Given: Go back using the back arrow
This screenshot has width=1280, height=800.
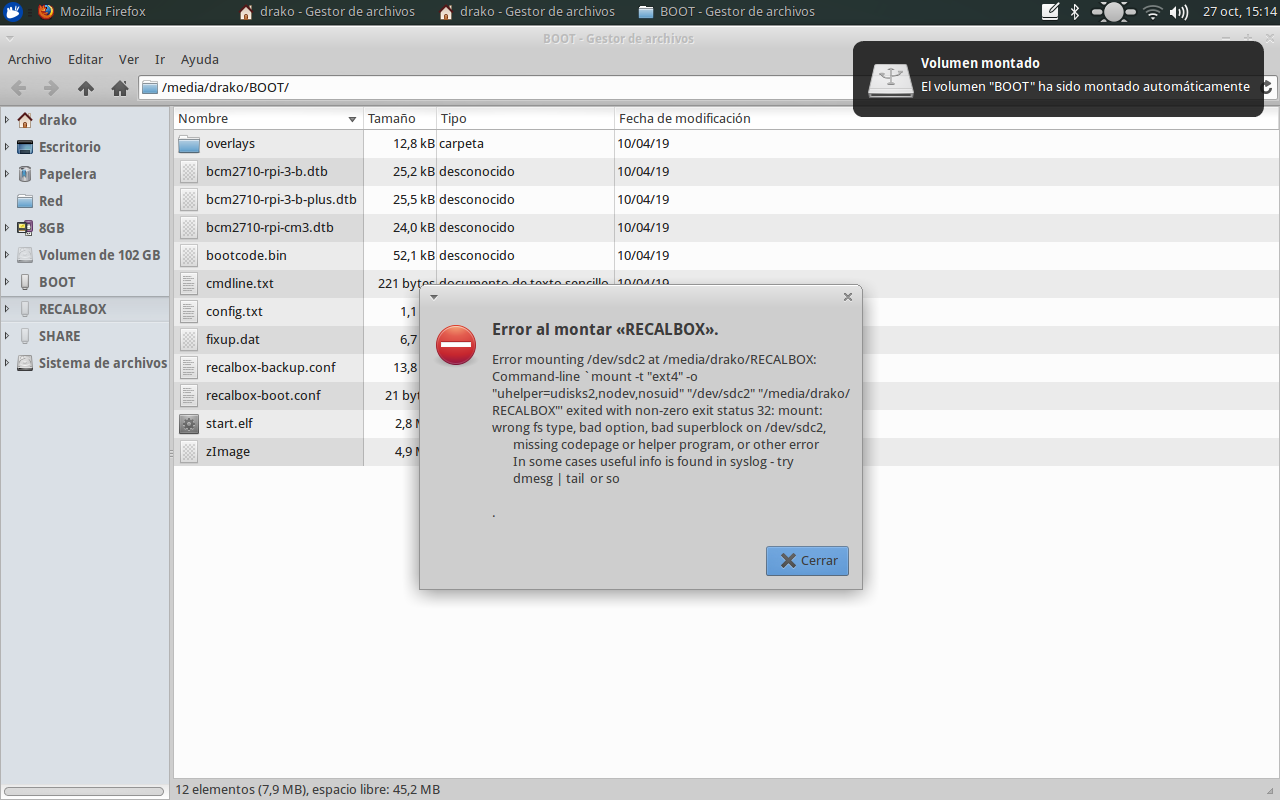Looking at the screenshot, I should tap(19, 88).
